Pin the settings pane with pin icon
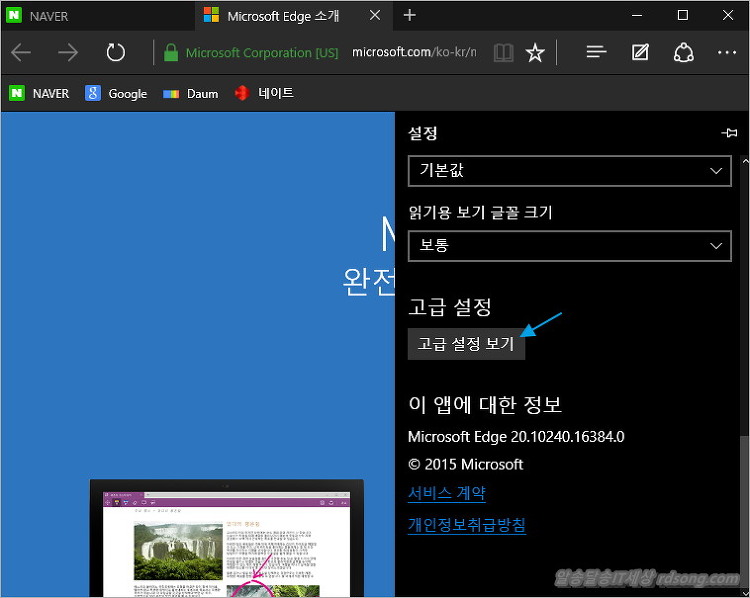 [x=729, y=133]
